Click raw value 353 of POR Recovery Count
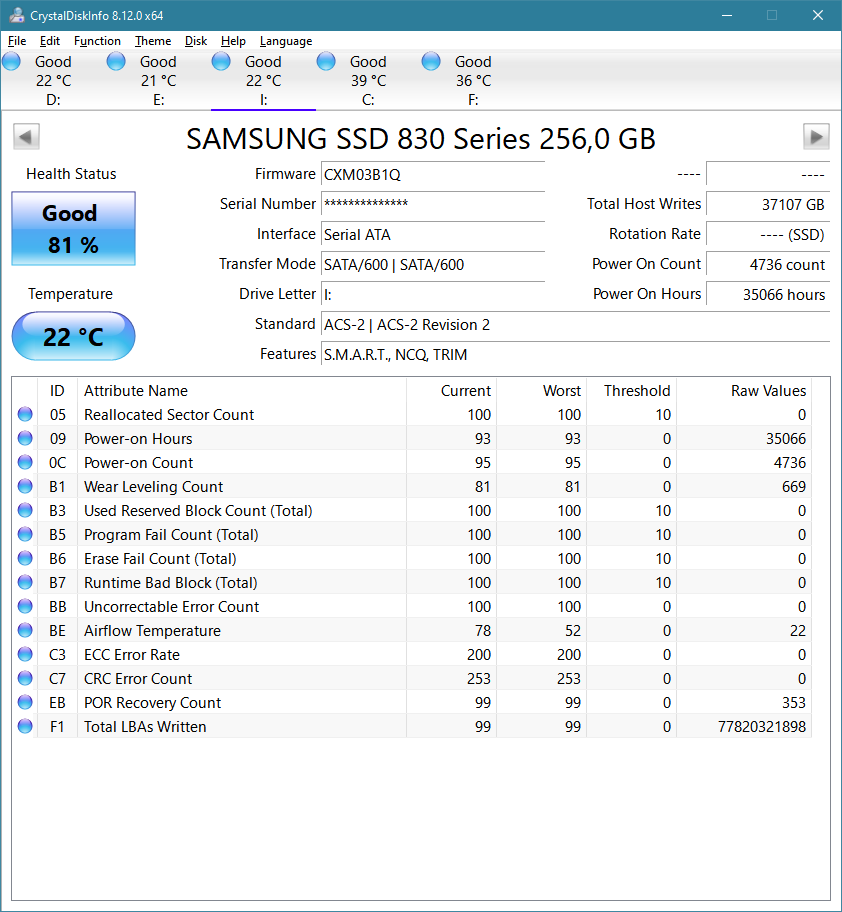 pyautogui.click(x=794, y=702)
